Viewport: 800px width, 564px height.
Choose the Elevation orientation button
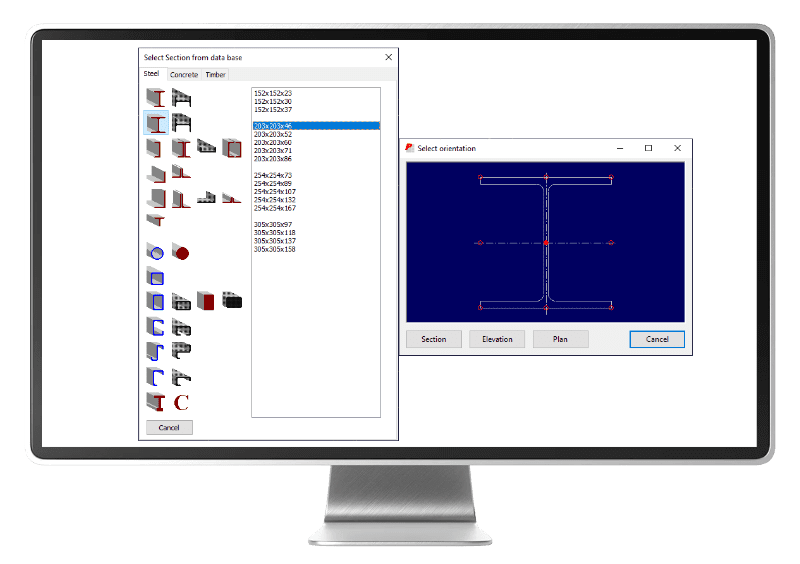click(x=497, y=339)
